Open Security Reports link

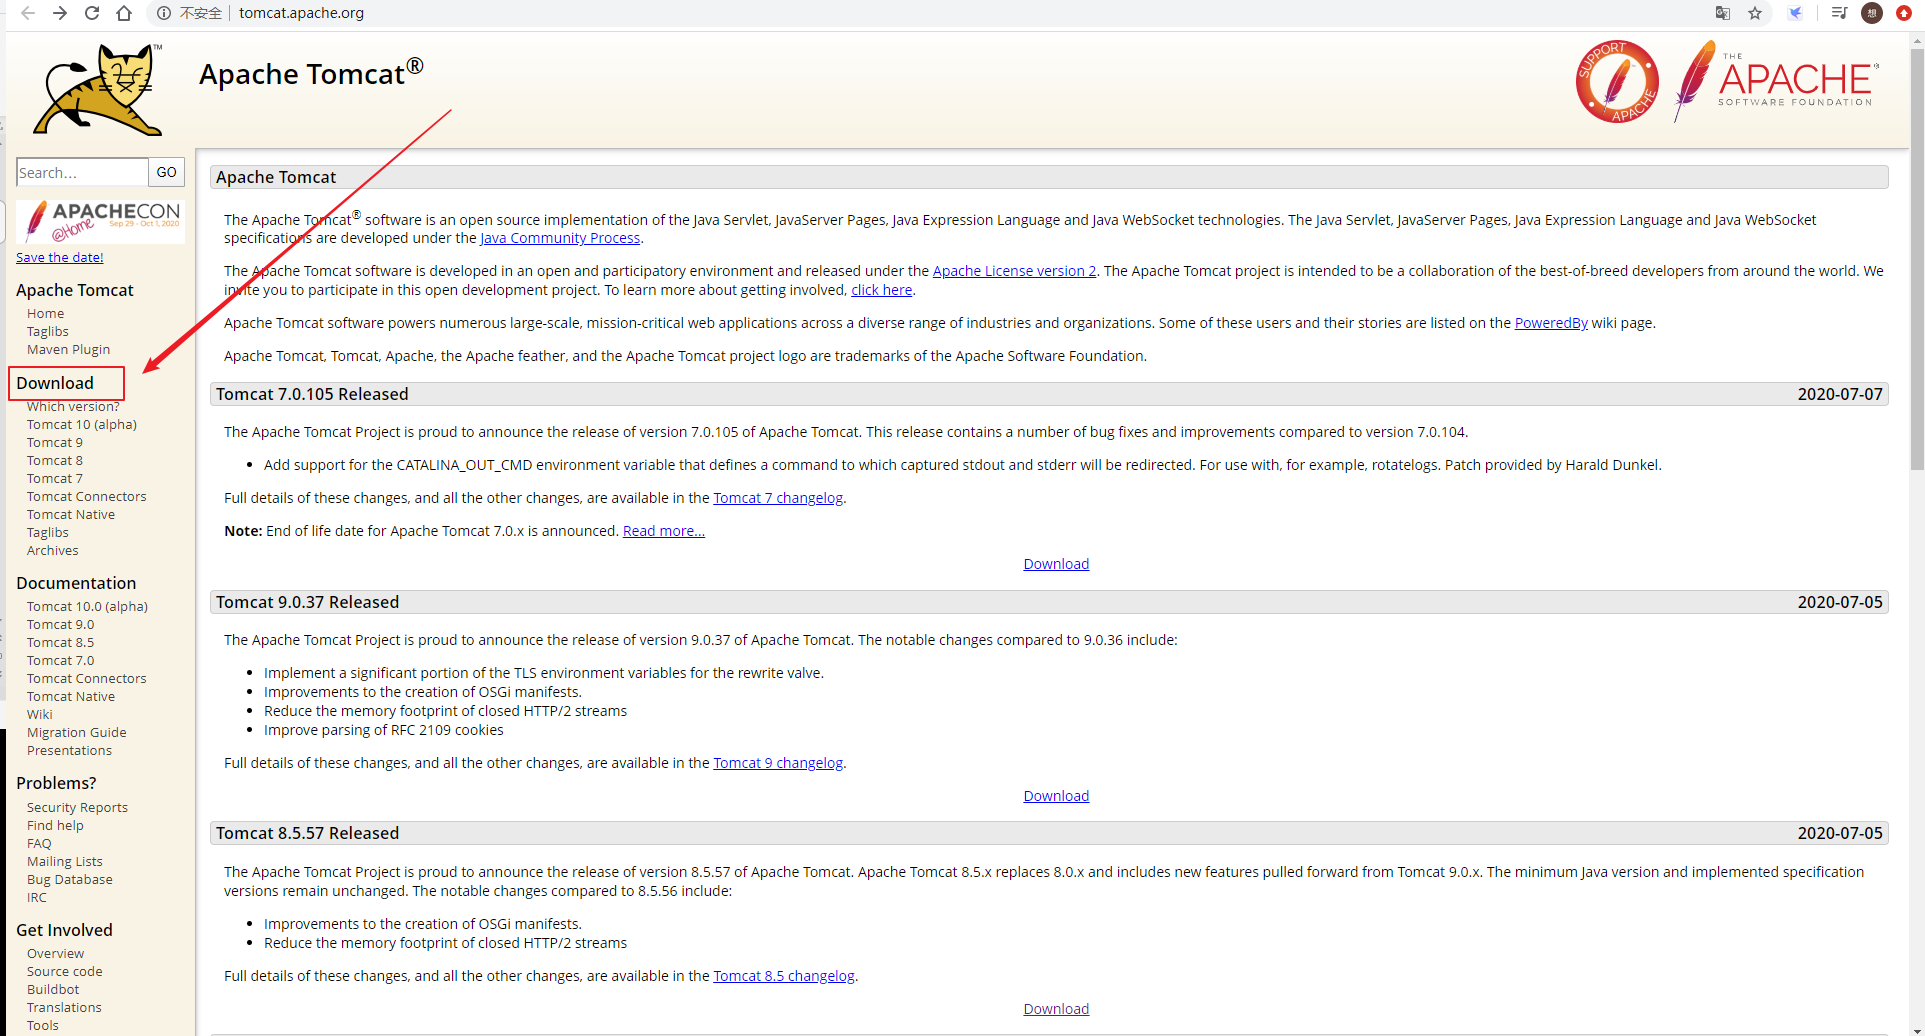(77, 807)
